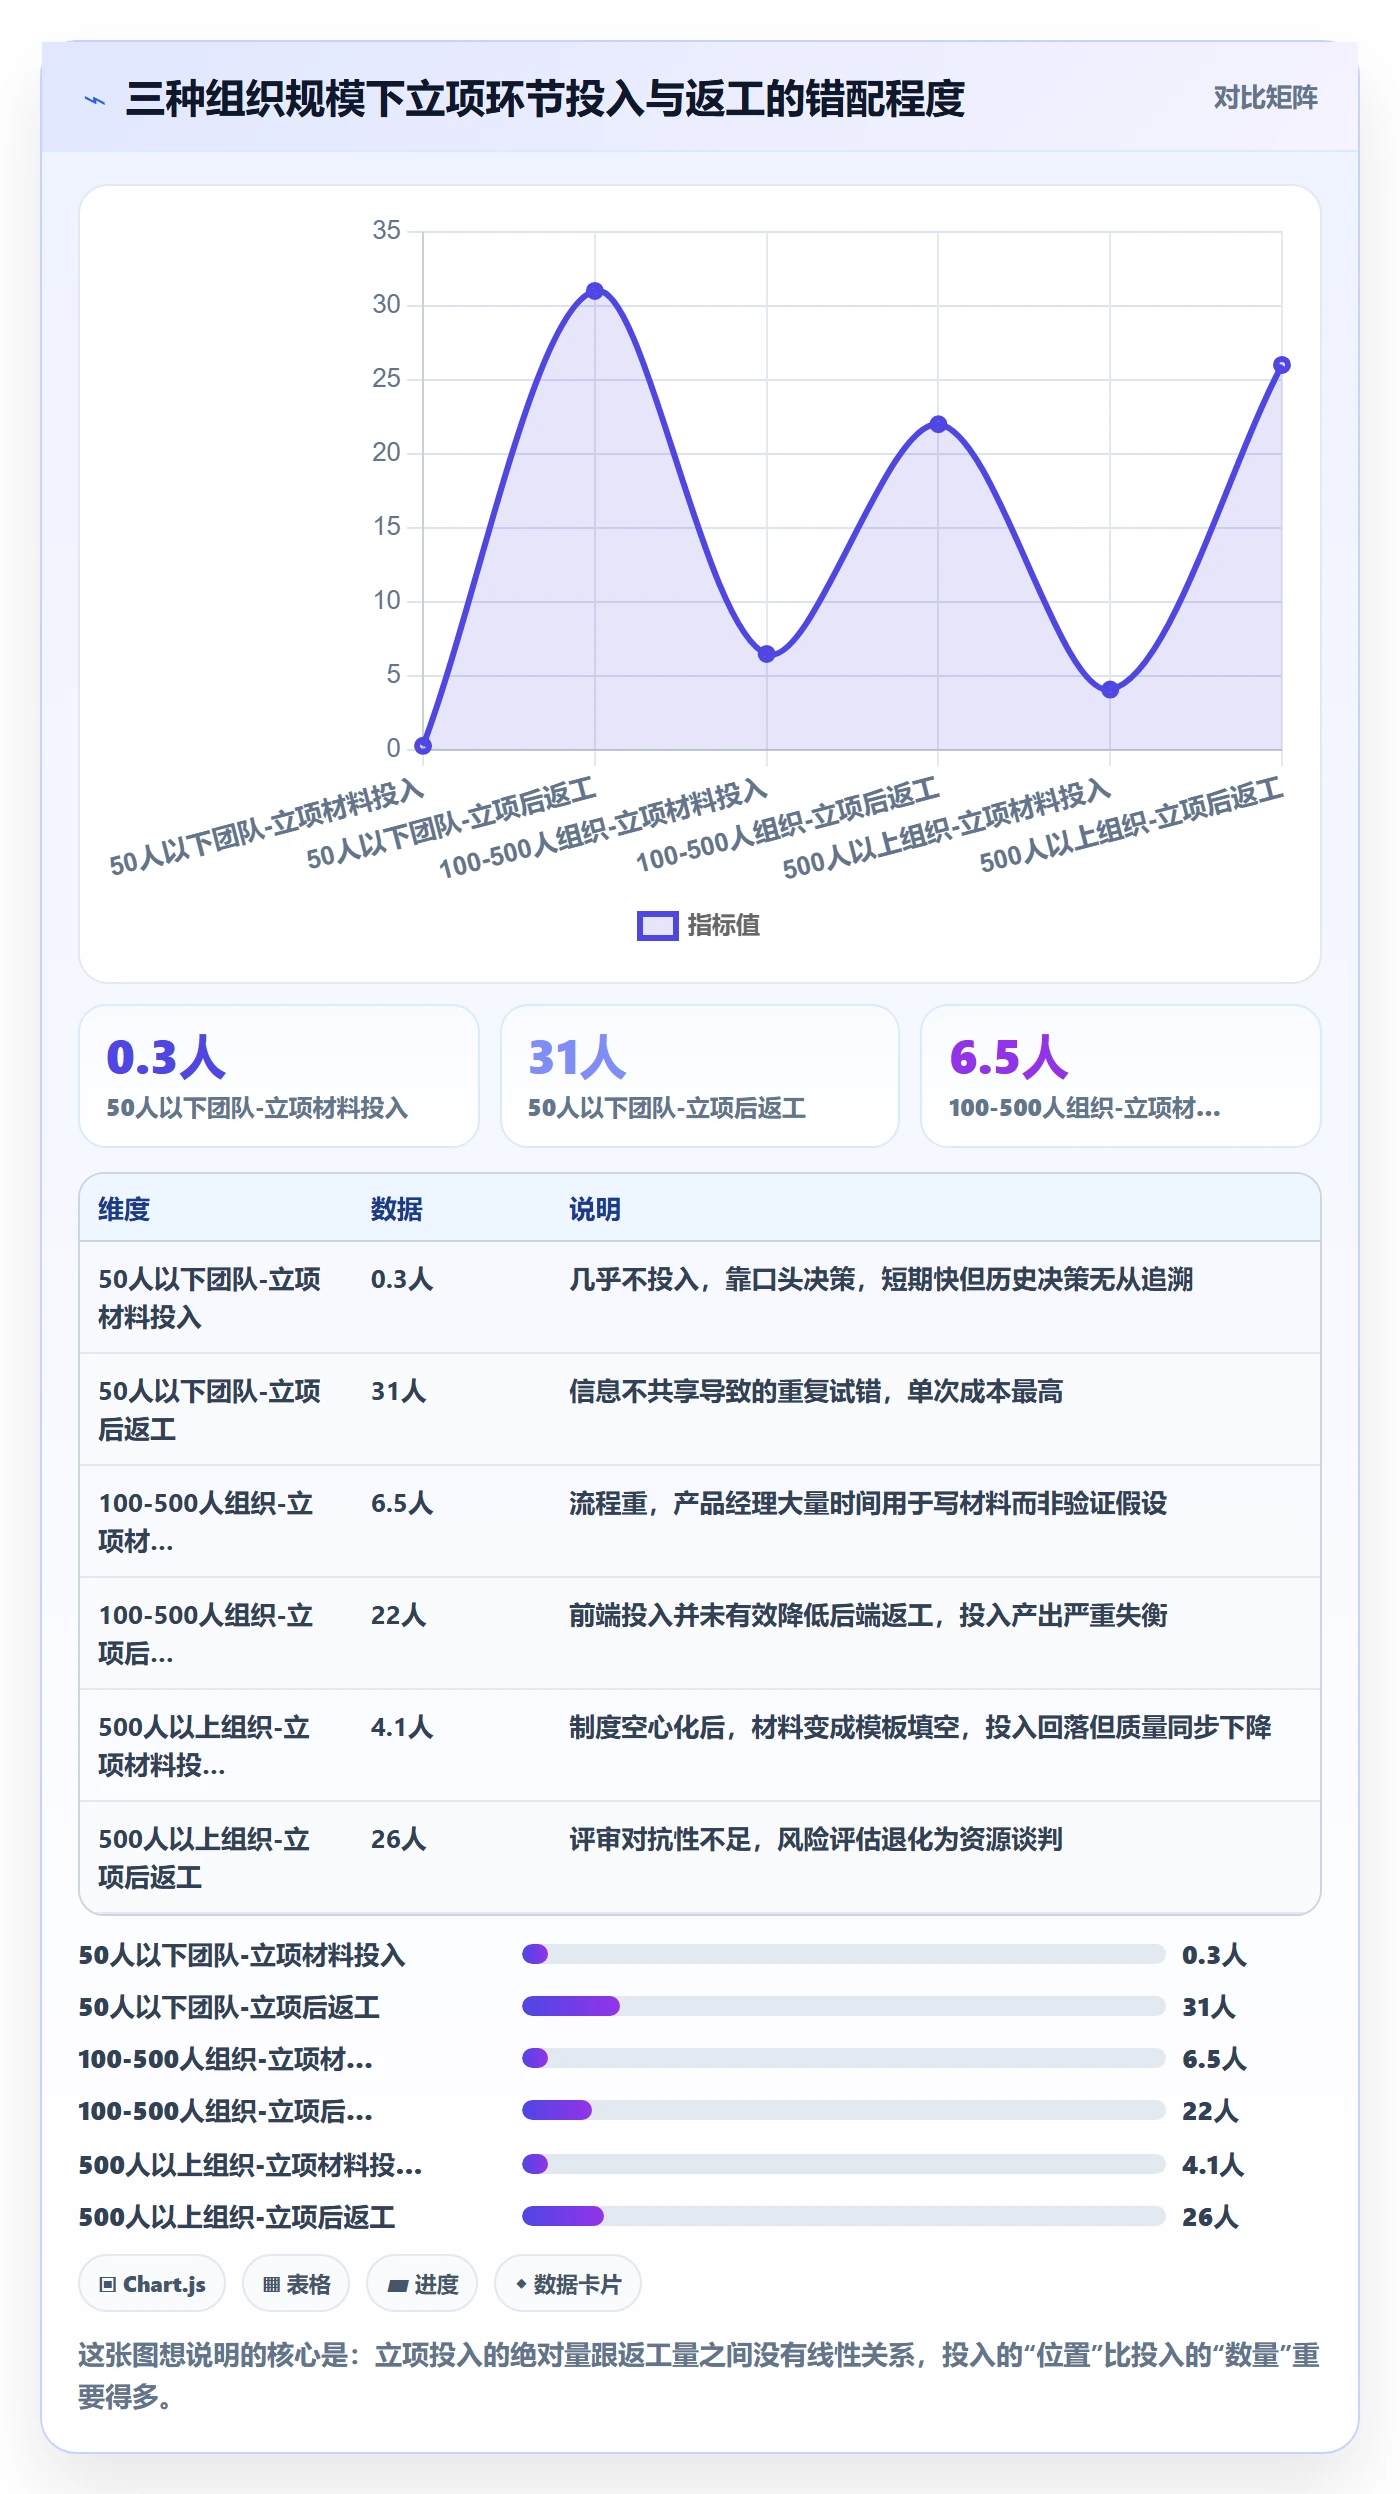Open the 0.3人 data card
This screenshot has width=1400, height=2494.
(x=279, y=1076)
